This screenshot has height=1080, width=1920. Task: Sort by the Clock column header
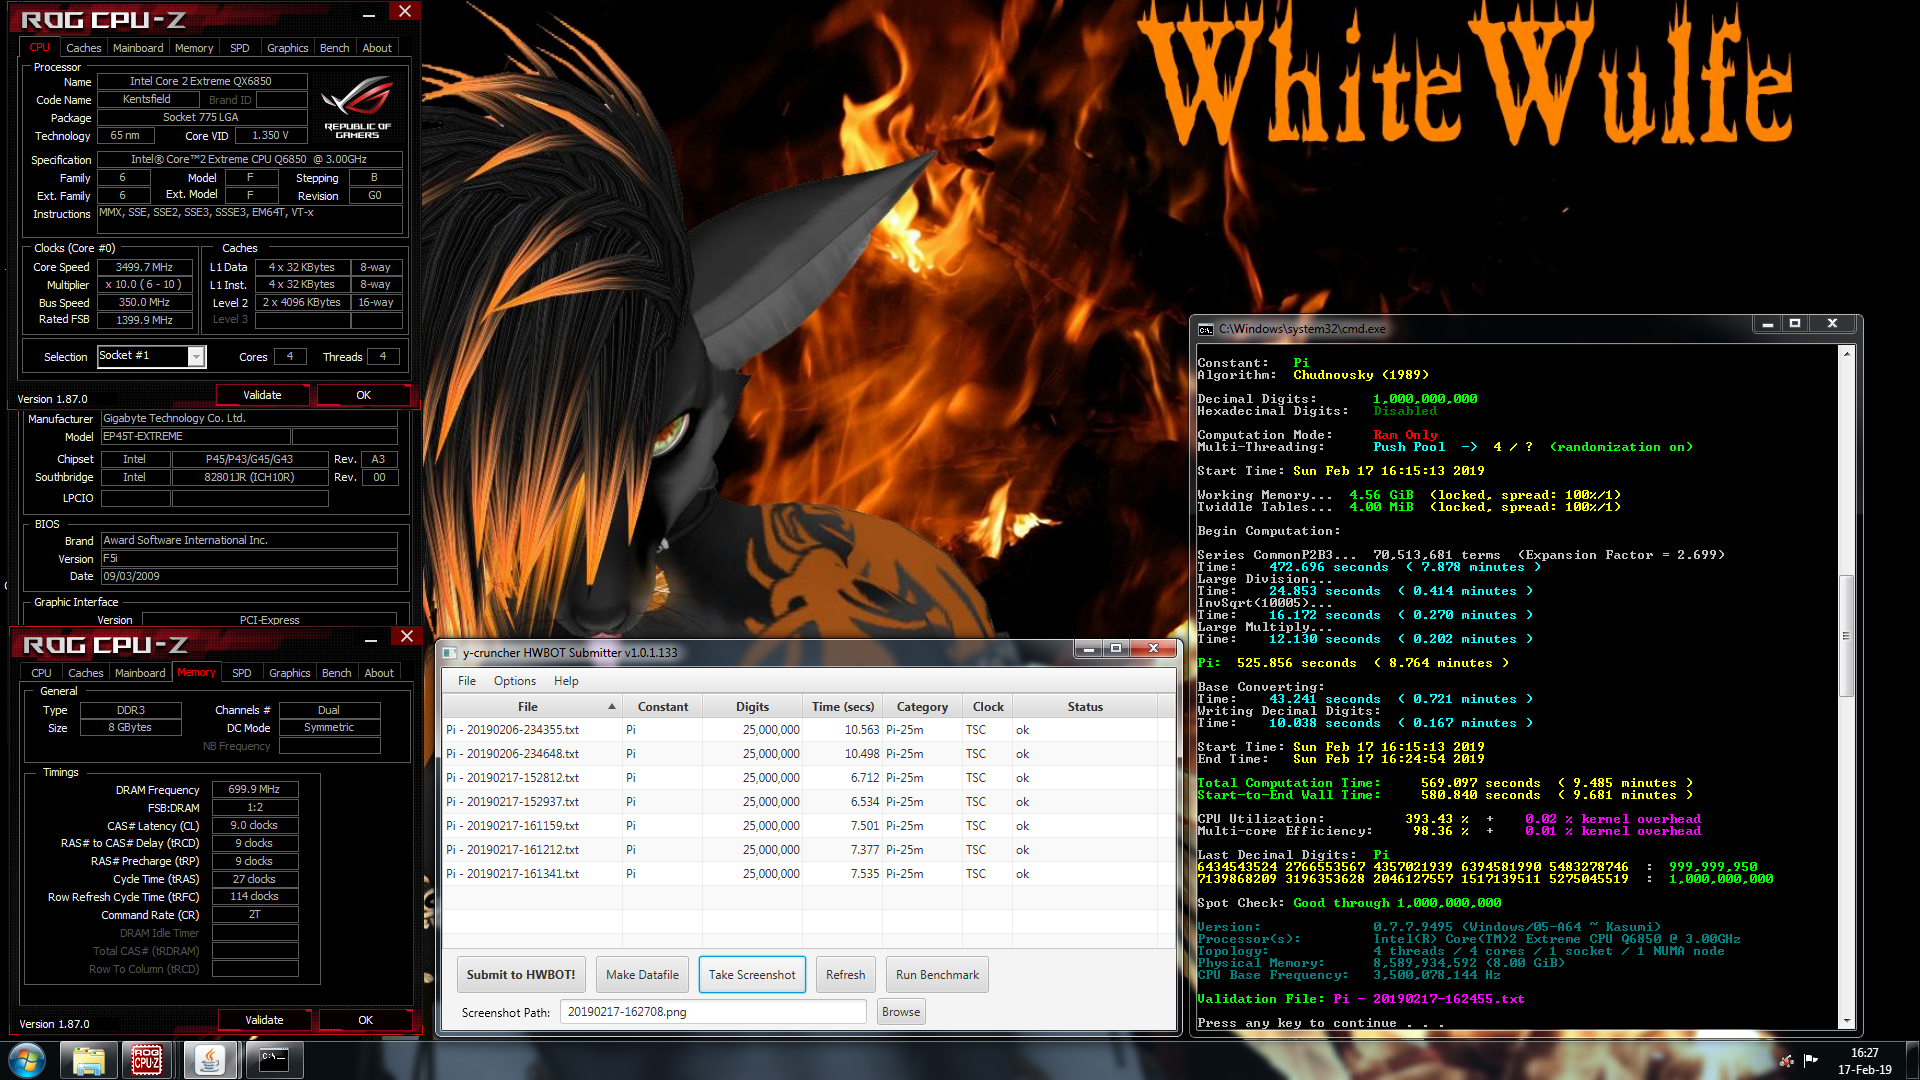[x=988, y=706]
